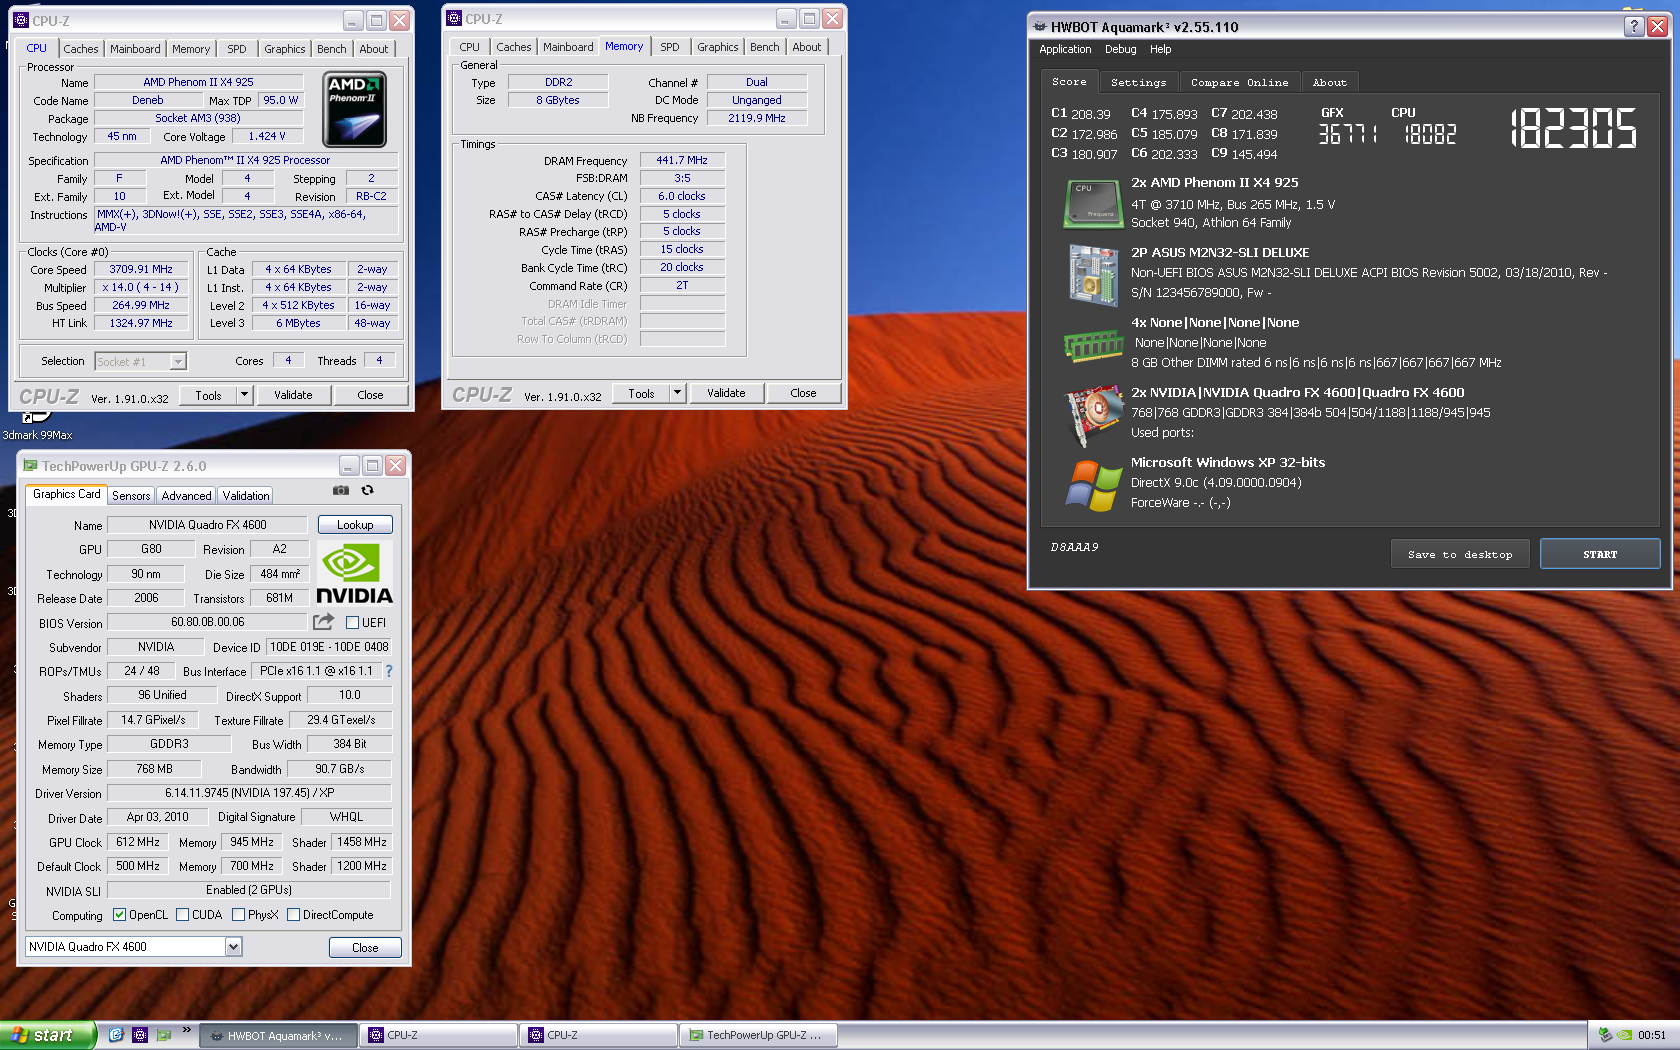Image resolution: width=1680 pixels, height=1050 pixels.
Task: Click the HWBOT Aquamark title bar help button
Action: [x=1634, y=27]
